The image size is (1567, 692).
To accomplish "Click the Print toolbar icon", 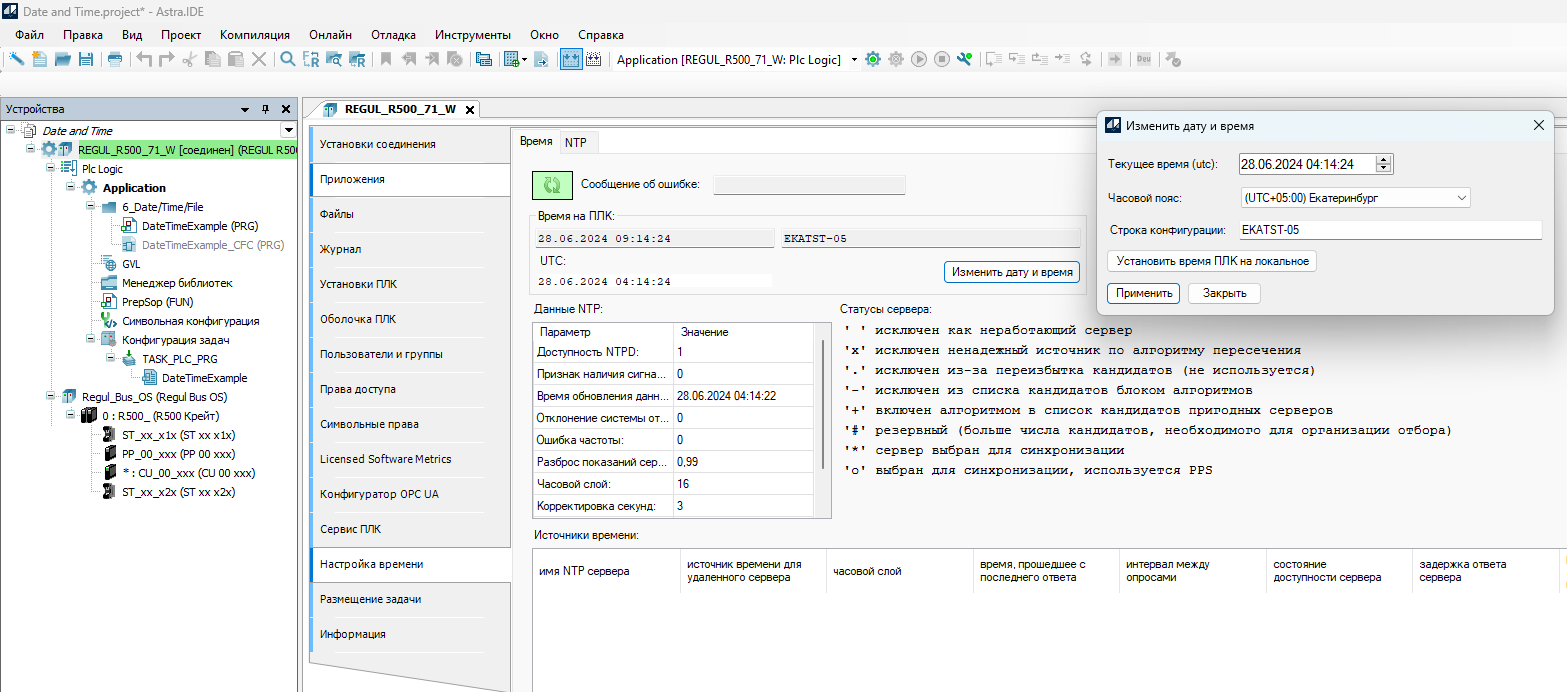I will pyautogui.click(x=115, y=60).
